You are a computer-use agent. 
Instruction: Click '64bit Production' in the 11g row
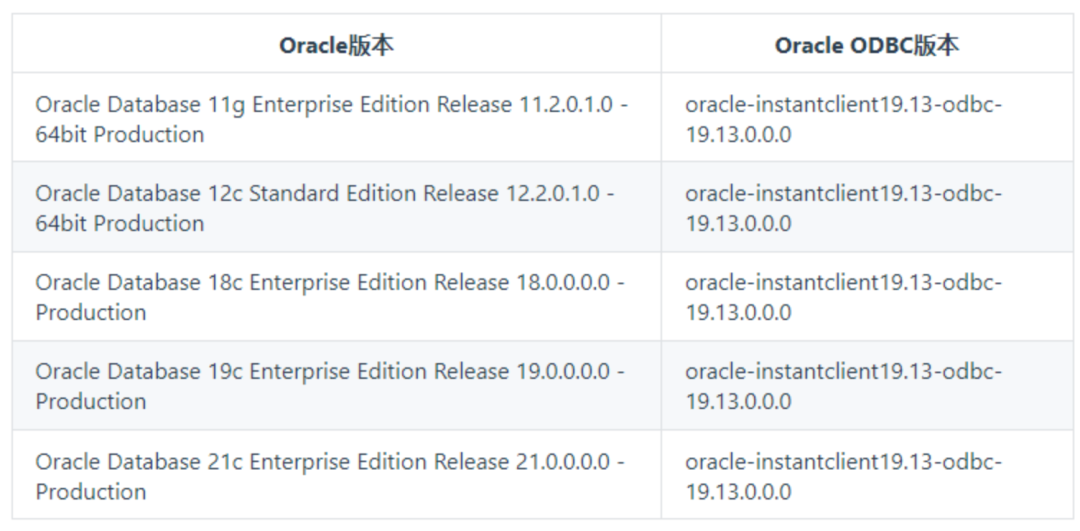click(120, 134)
